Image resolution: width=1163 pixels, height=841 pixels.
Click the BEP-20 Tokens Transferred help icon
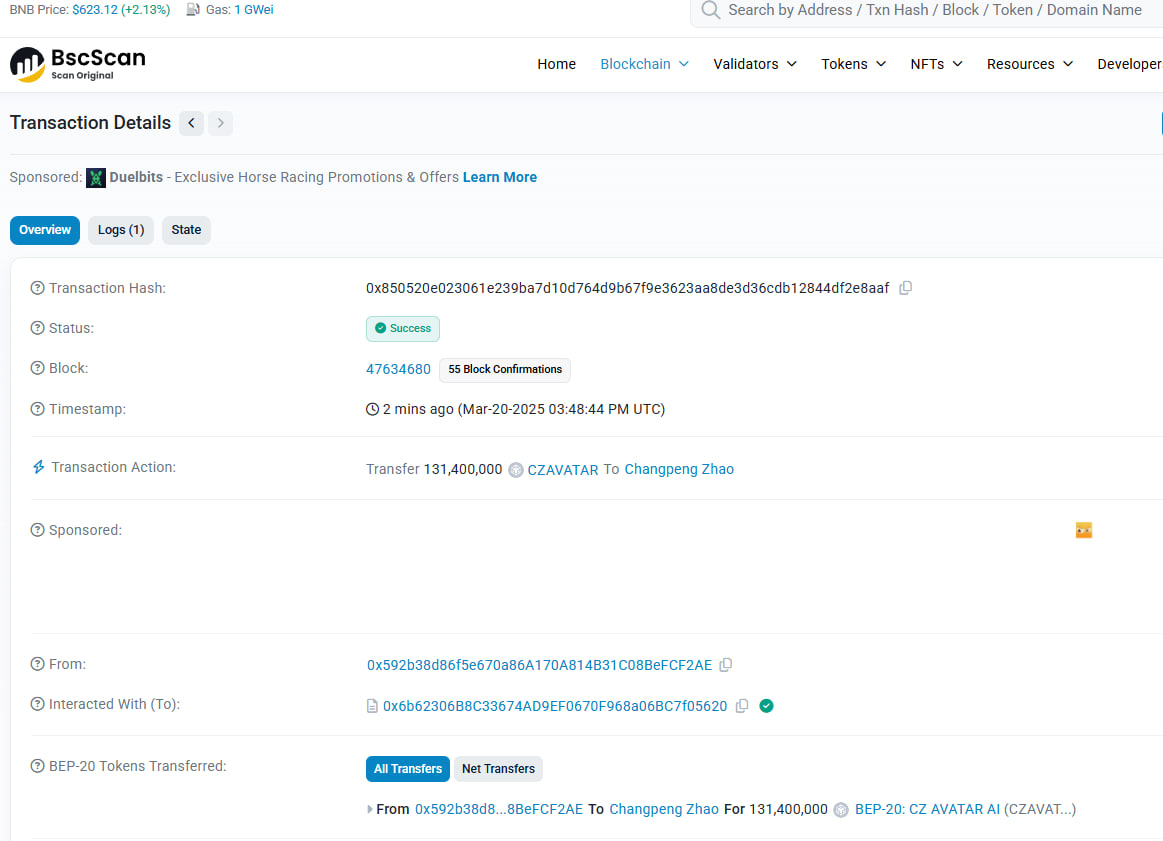(x=37, y=765)
